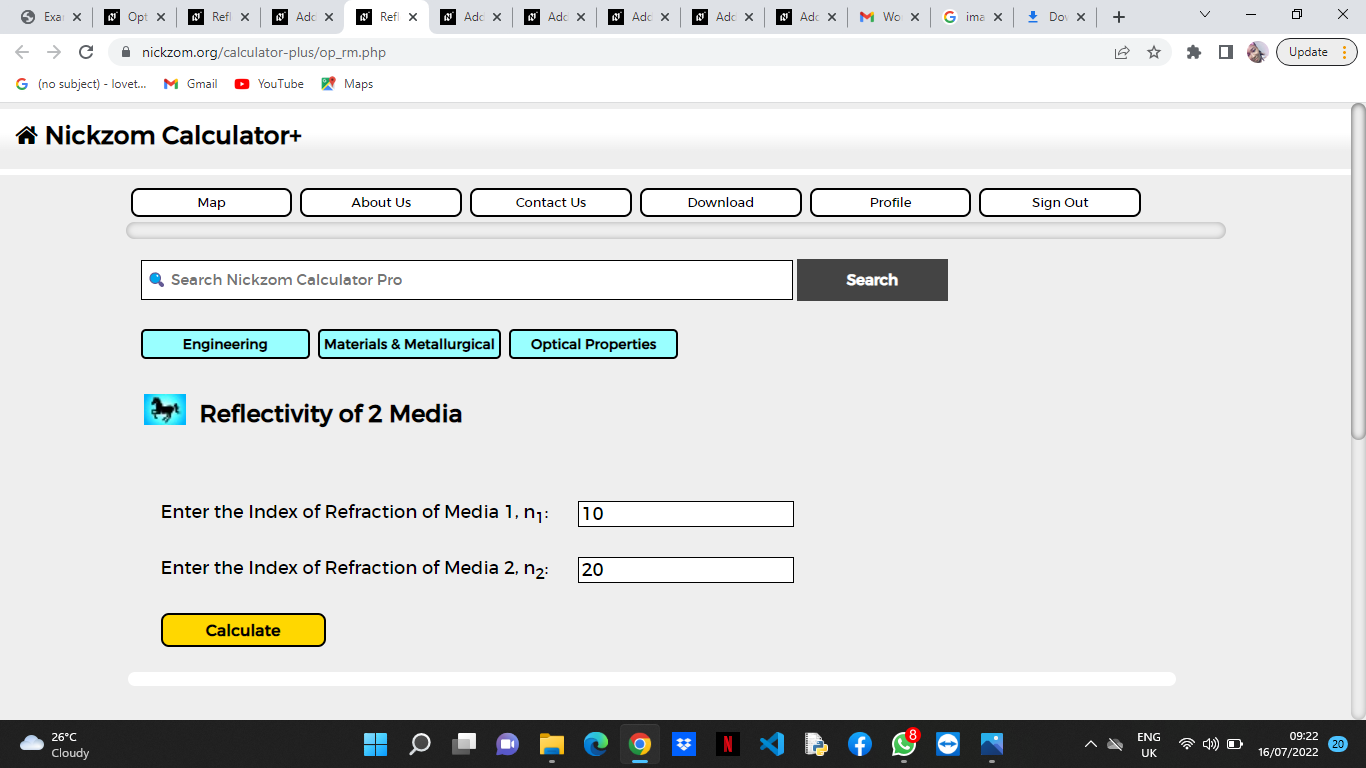
Task: Open the (no subject) bookmark
Action: [x=81, y=84]
